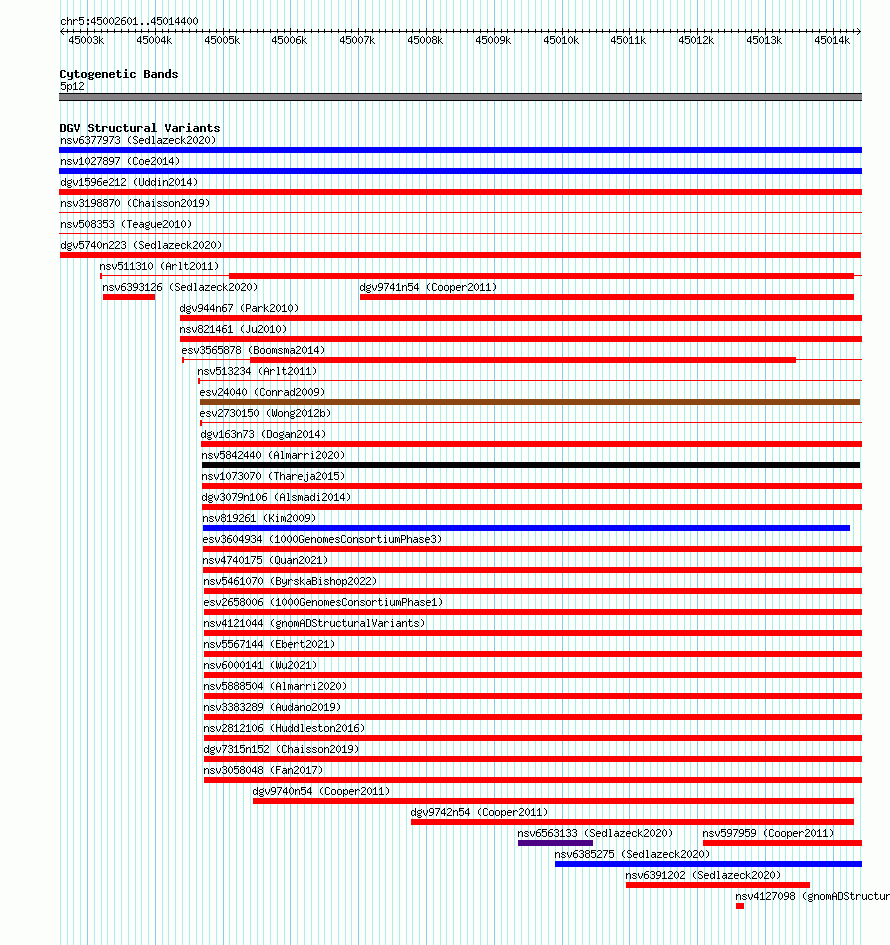The width and height of the screenshot is (890, 945).
Task: Click the blue bar for nsv819261 (Kim2009)
Action: click(x=526, y=528)
